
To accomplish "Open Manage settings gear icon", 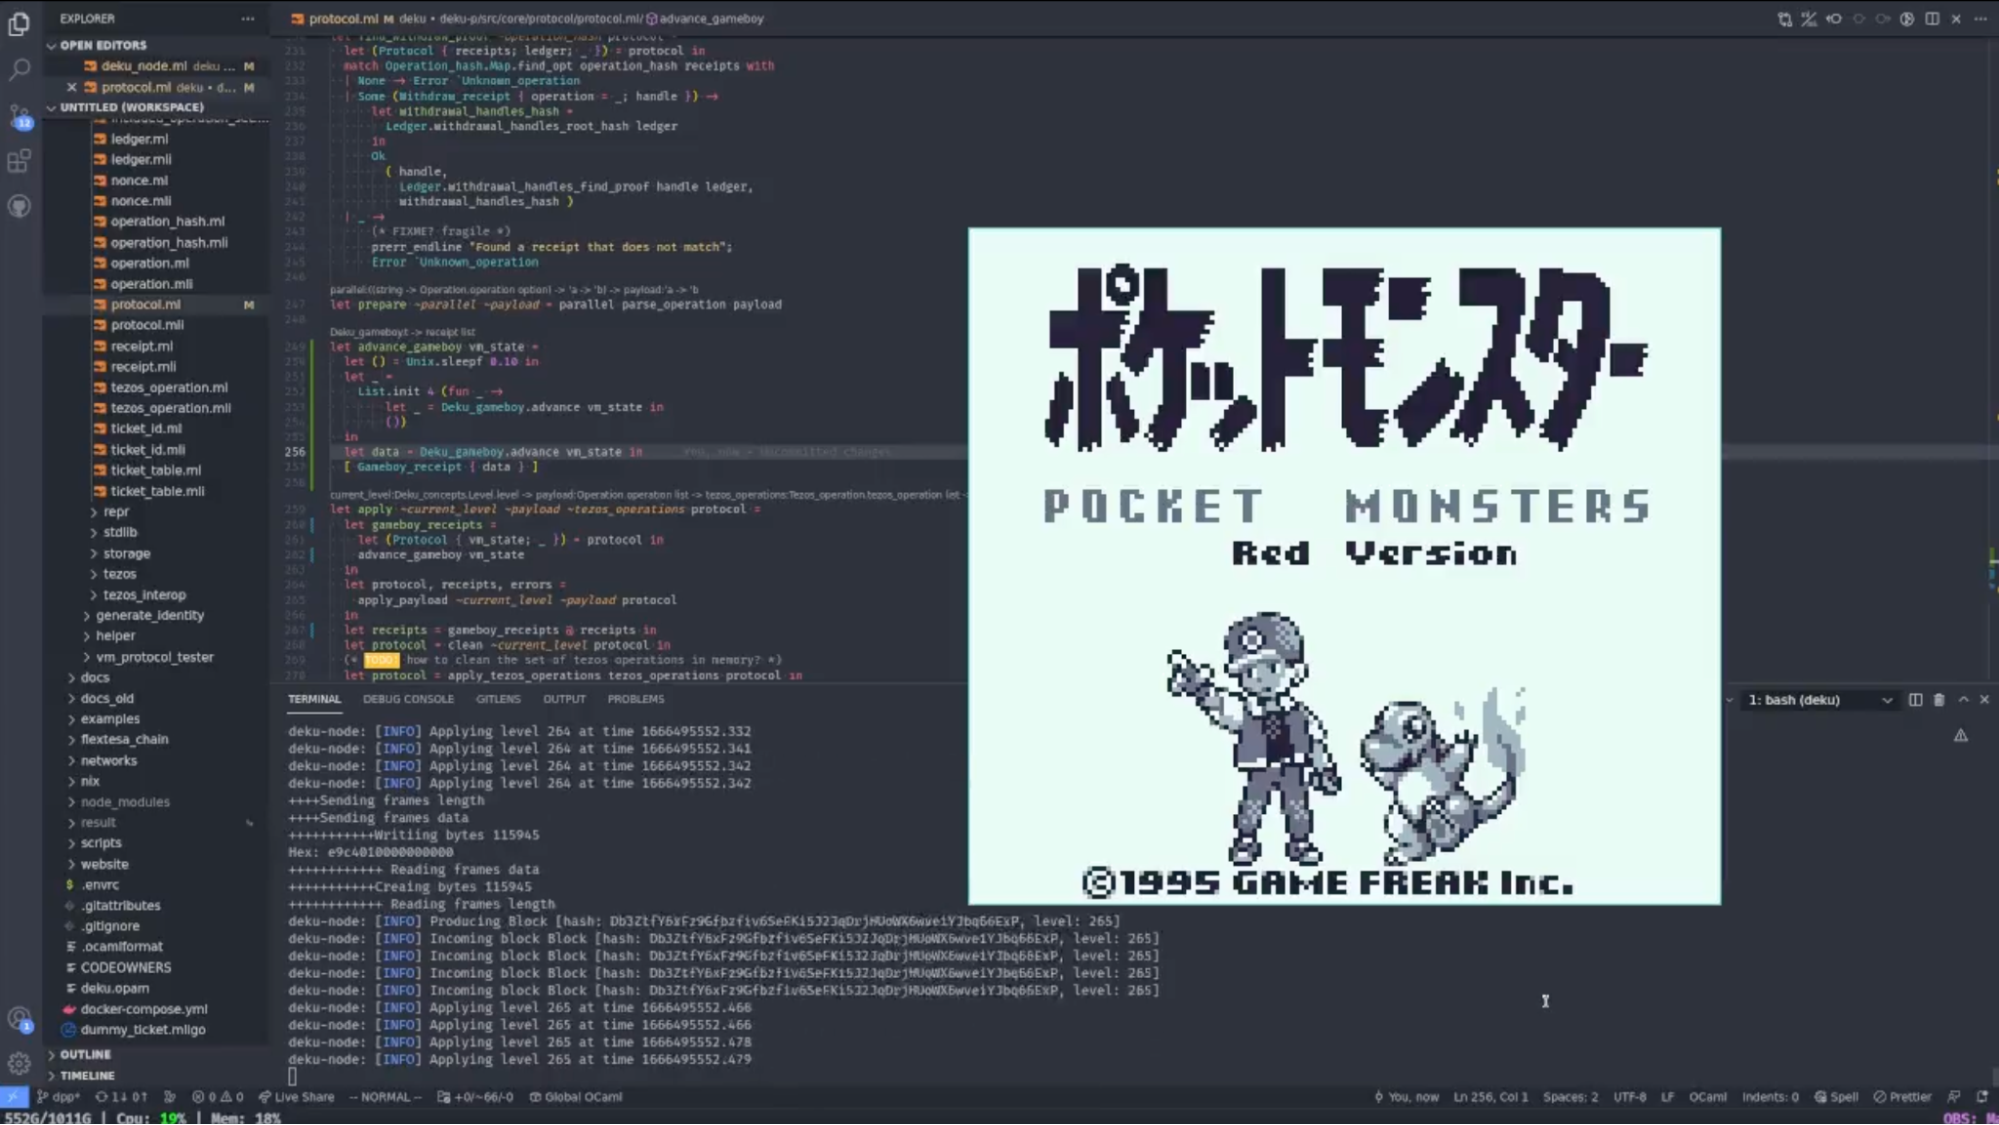I will pyautogui.click(x=19, y=1063).
